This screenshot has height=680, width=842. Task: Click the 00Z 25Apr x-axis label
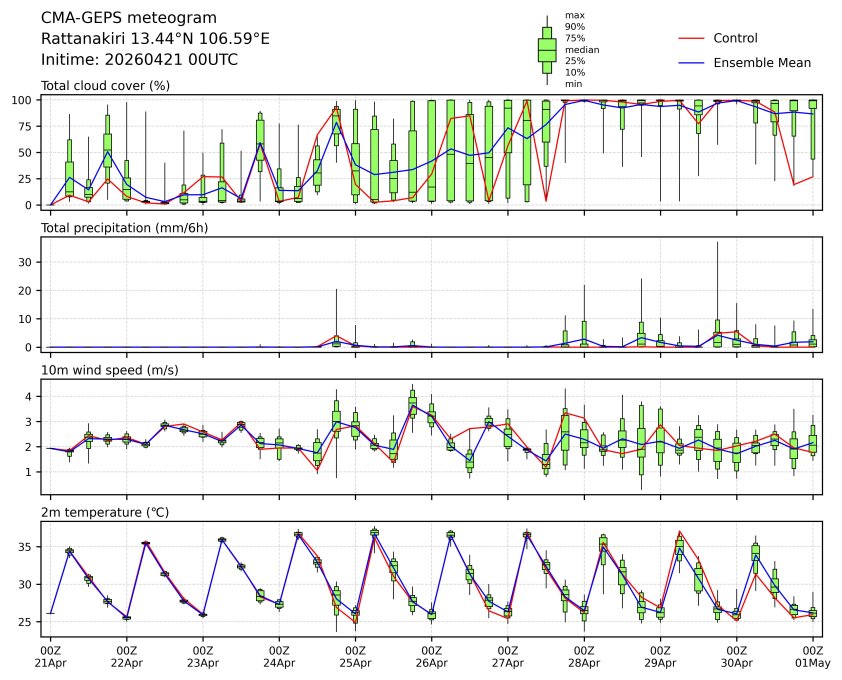click(355, 656)
